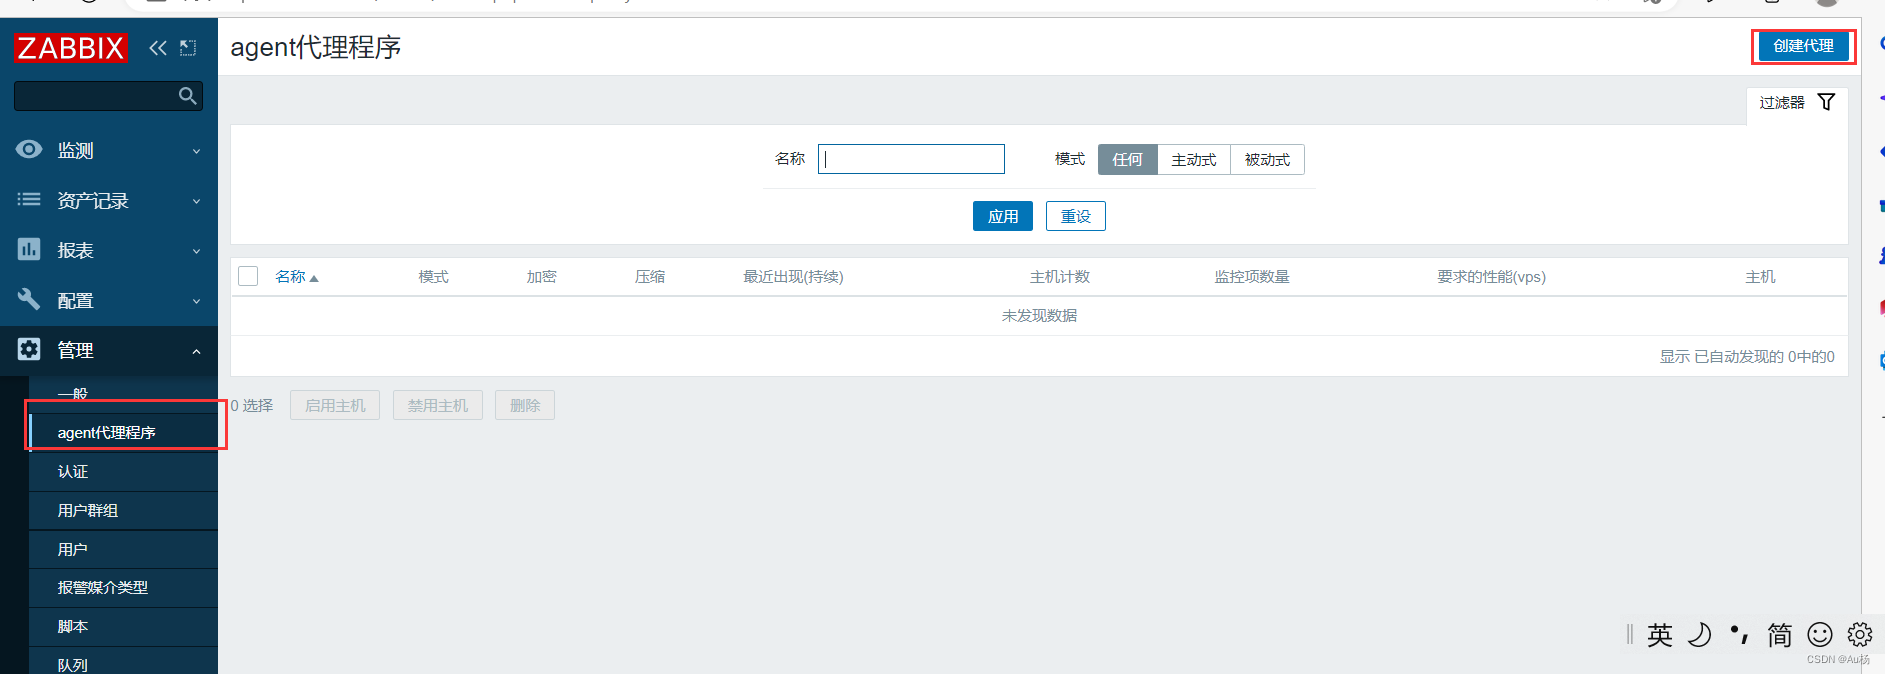1885x674 pixels.
Task: Click the filter funnel icon
Action: (x=1826, y=102)
